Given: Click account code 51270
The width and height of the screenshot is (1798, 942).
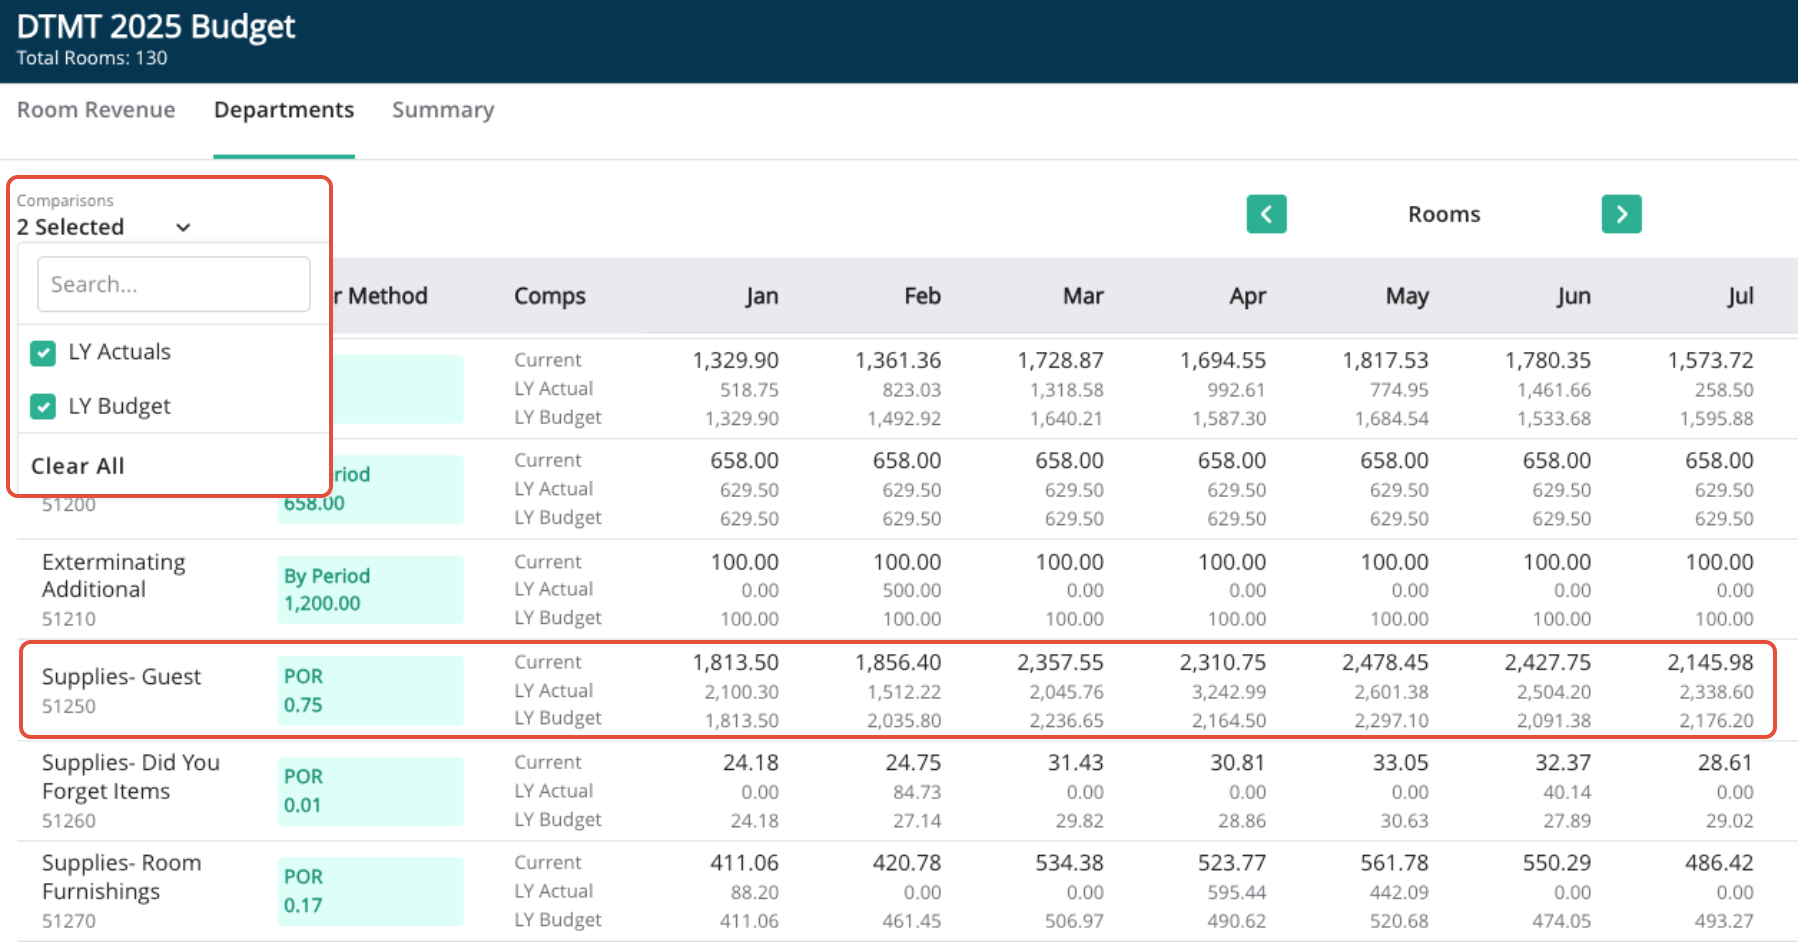Looking at the screenshot, I should [x=69, y=920].
